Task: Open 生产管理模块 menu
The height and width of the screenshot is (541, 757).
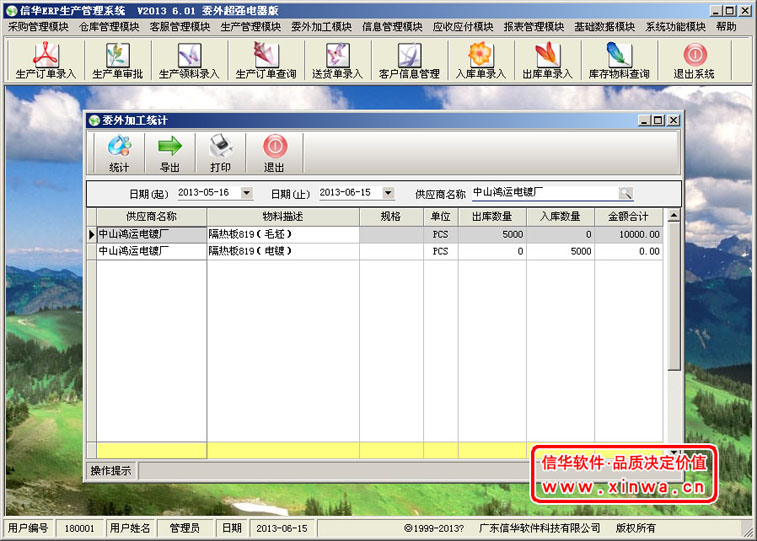Action: (251, 27)
